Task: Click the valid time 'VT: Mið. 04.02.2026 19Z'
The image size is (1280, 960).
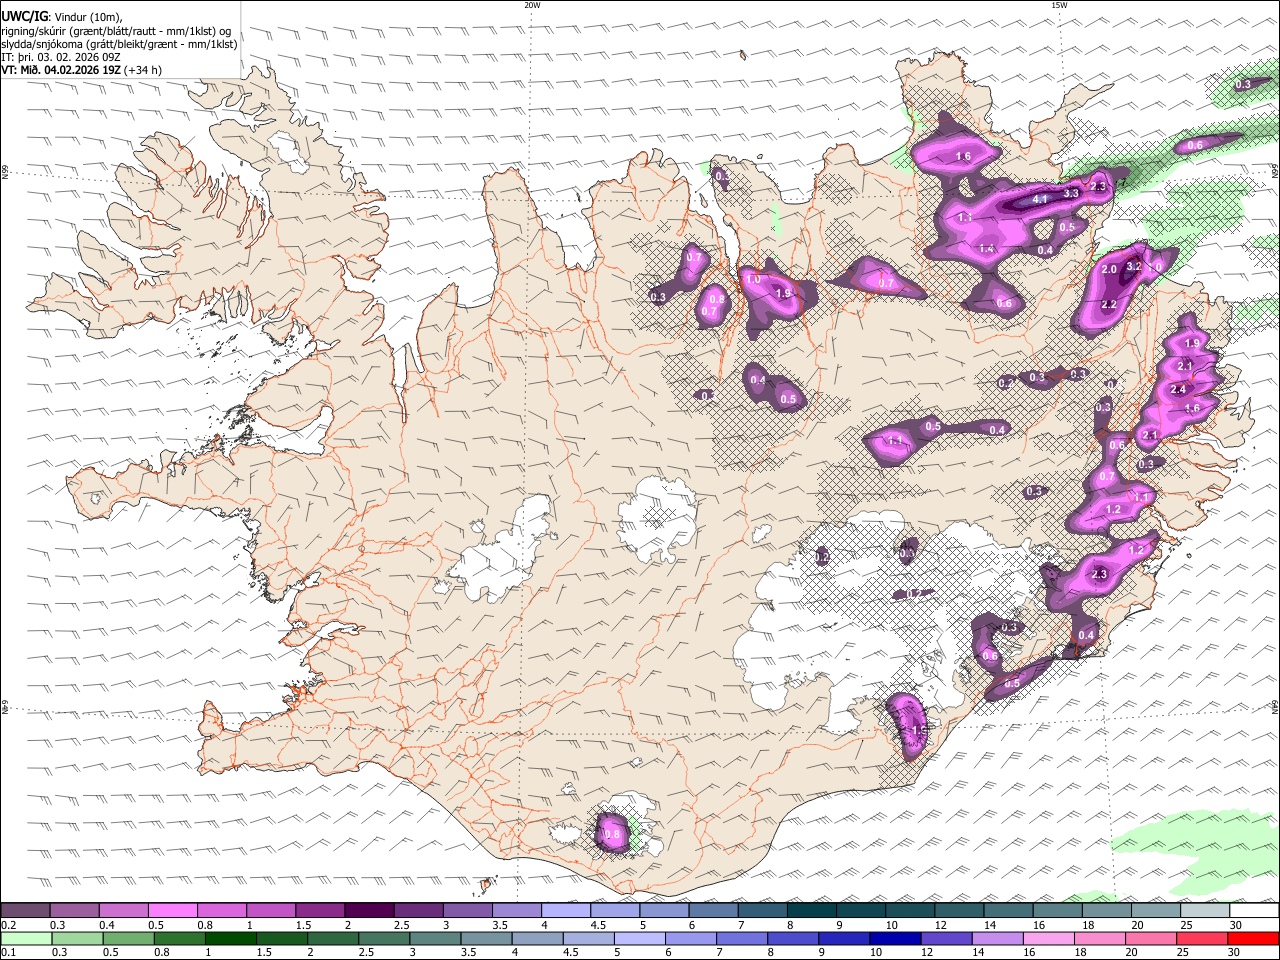Action: pos(61,70)
